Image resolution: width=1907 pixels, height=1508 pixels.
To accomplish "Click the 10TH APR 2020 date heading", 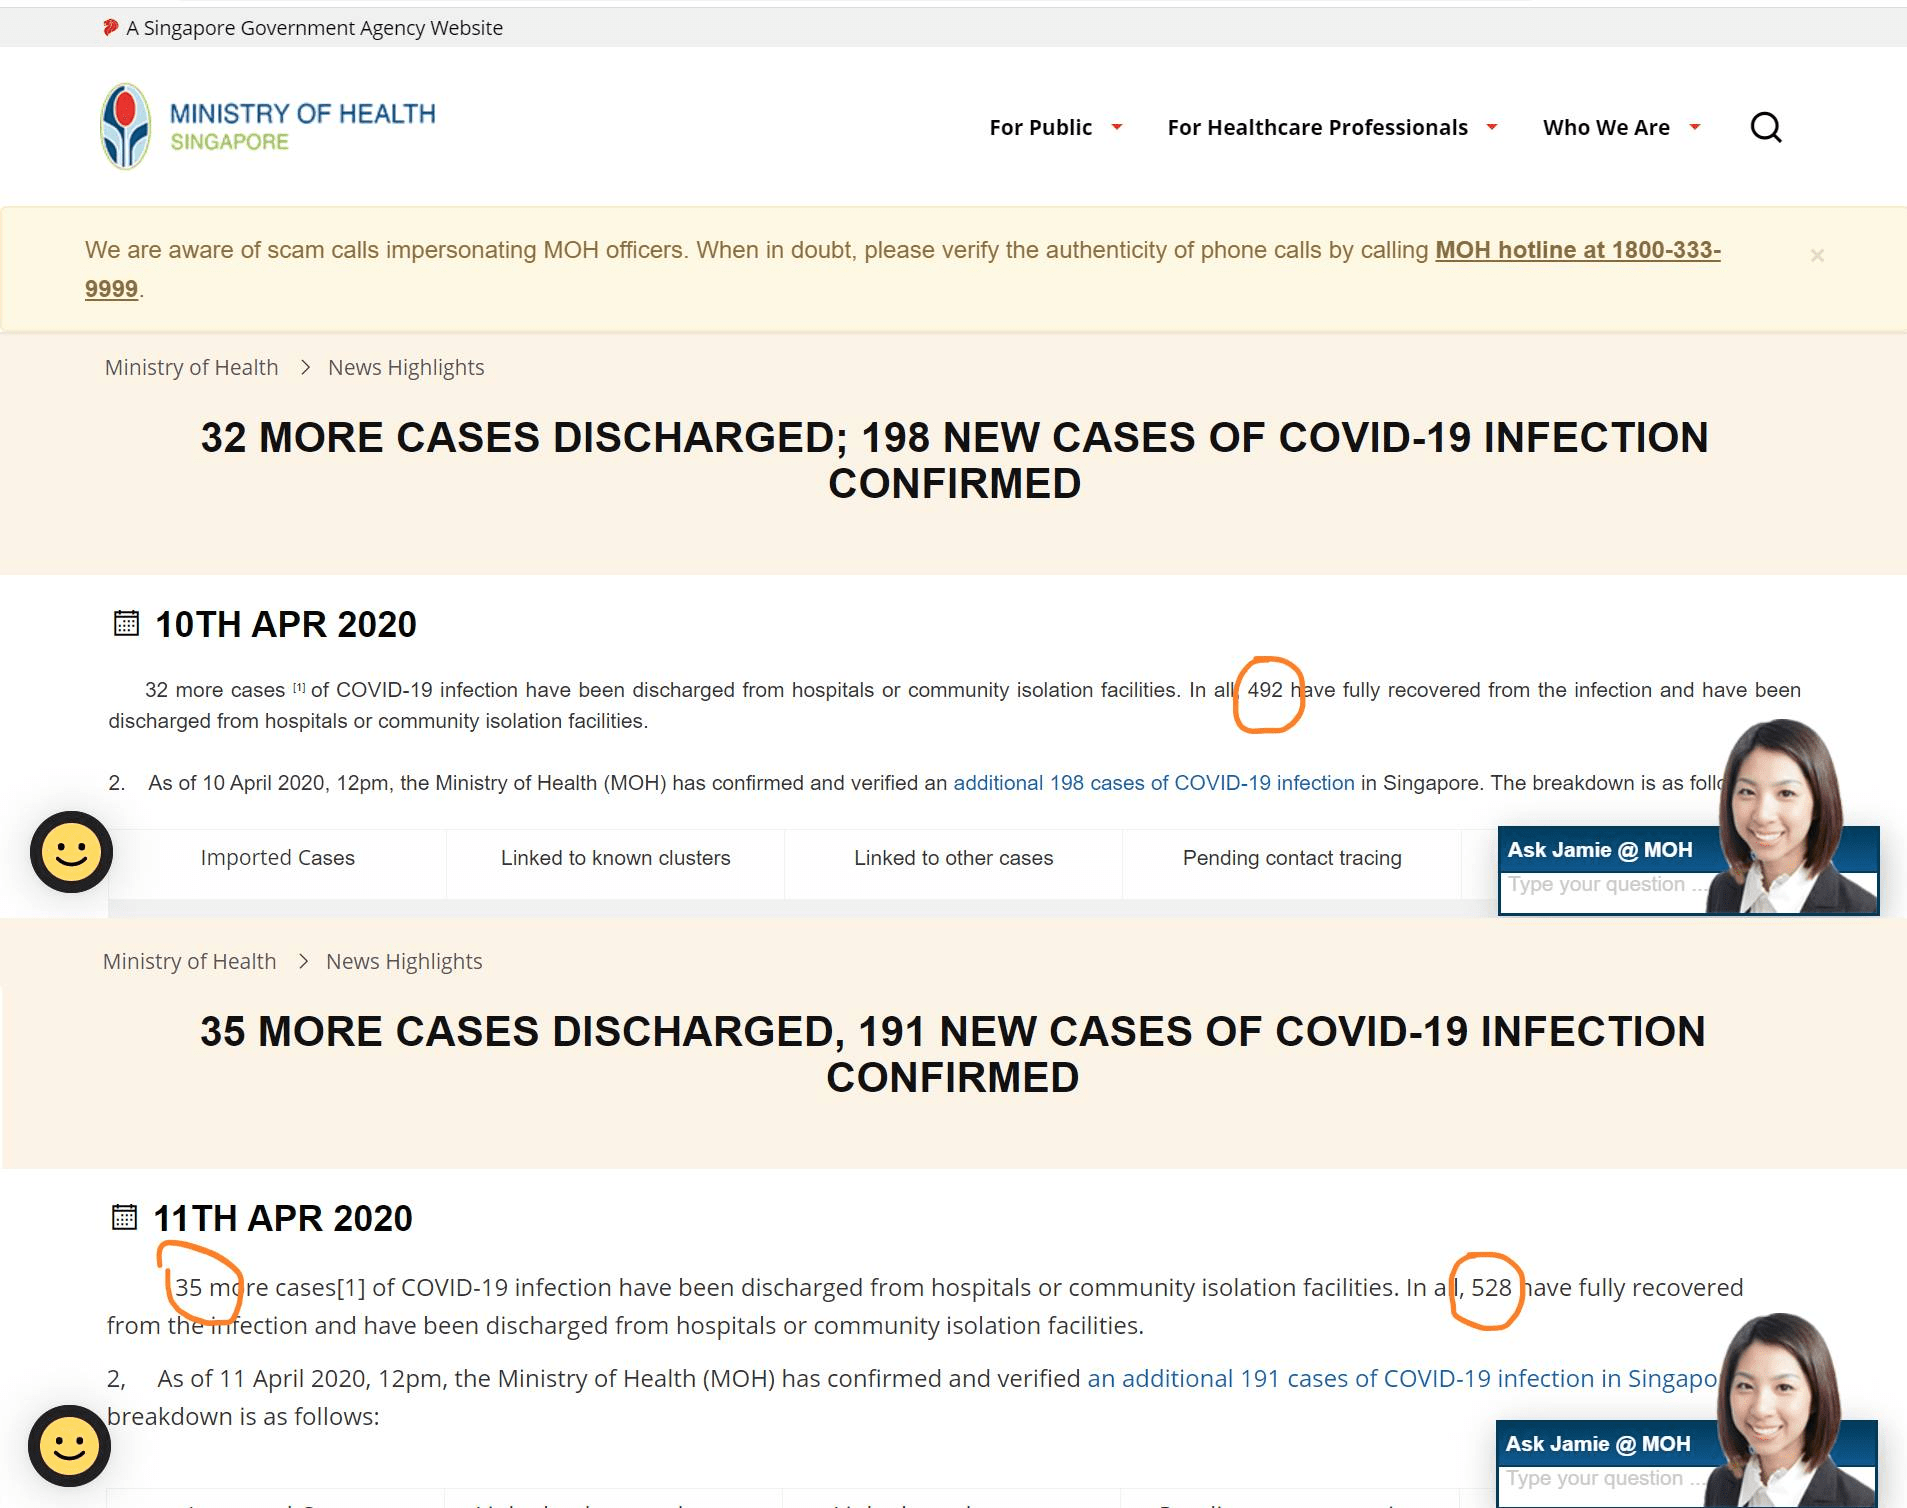I will (286, 624).
